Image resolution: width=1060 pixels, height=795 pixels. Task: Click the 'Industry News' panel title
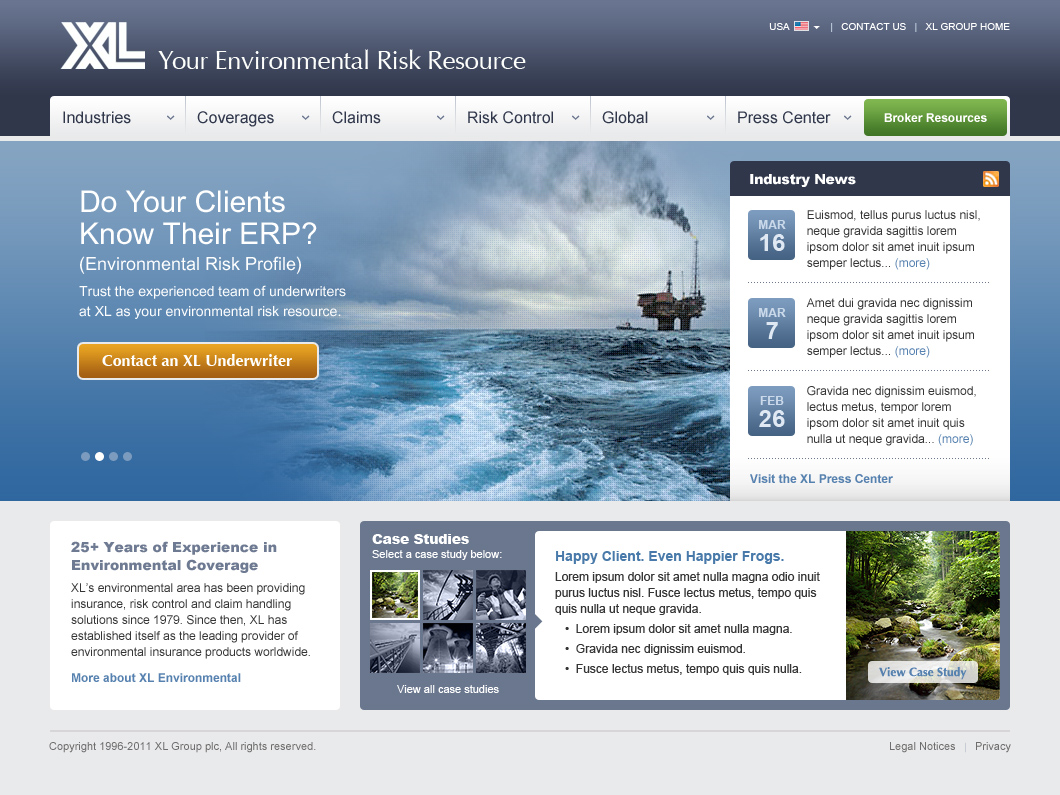coord(802,179)
